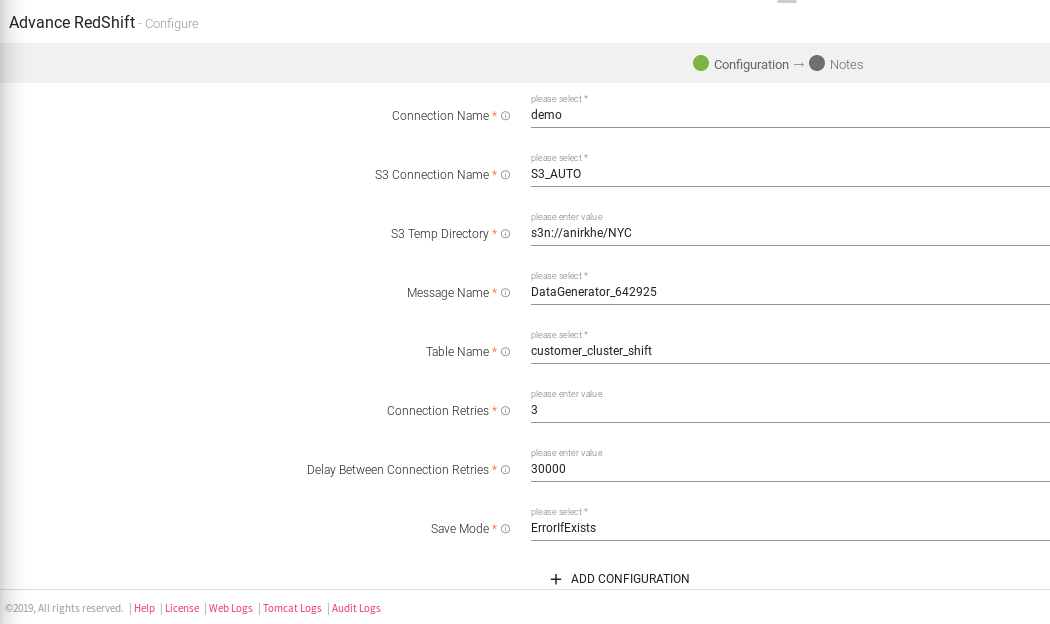Switch to the Notes step
The height and width of the screenshot is (624, 1050).
point(845,64)
